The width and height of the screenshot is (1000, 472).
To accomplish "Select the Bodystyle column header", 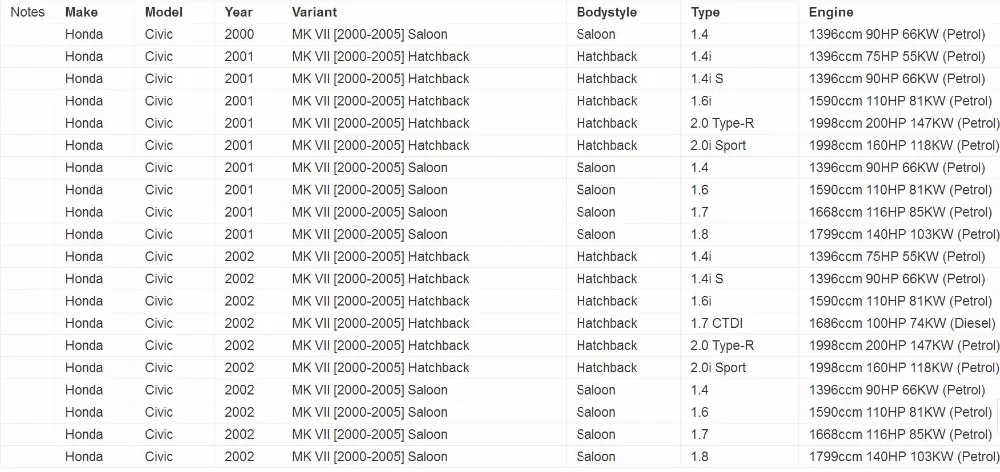I will (607, 12).
